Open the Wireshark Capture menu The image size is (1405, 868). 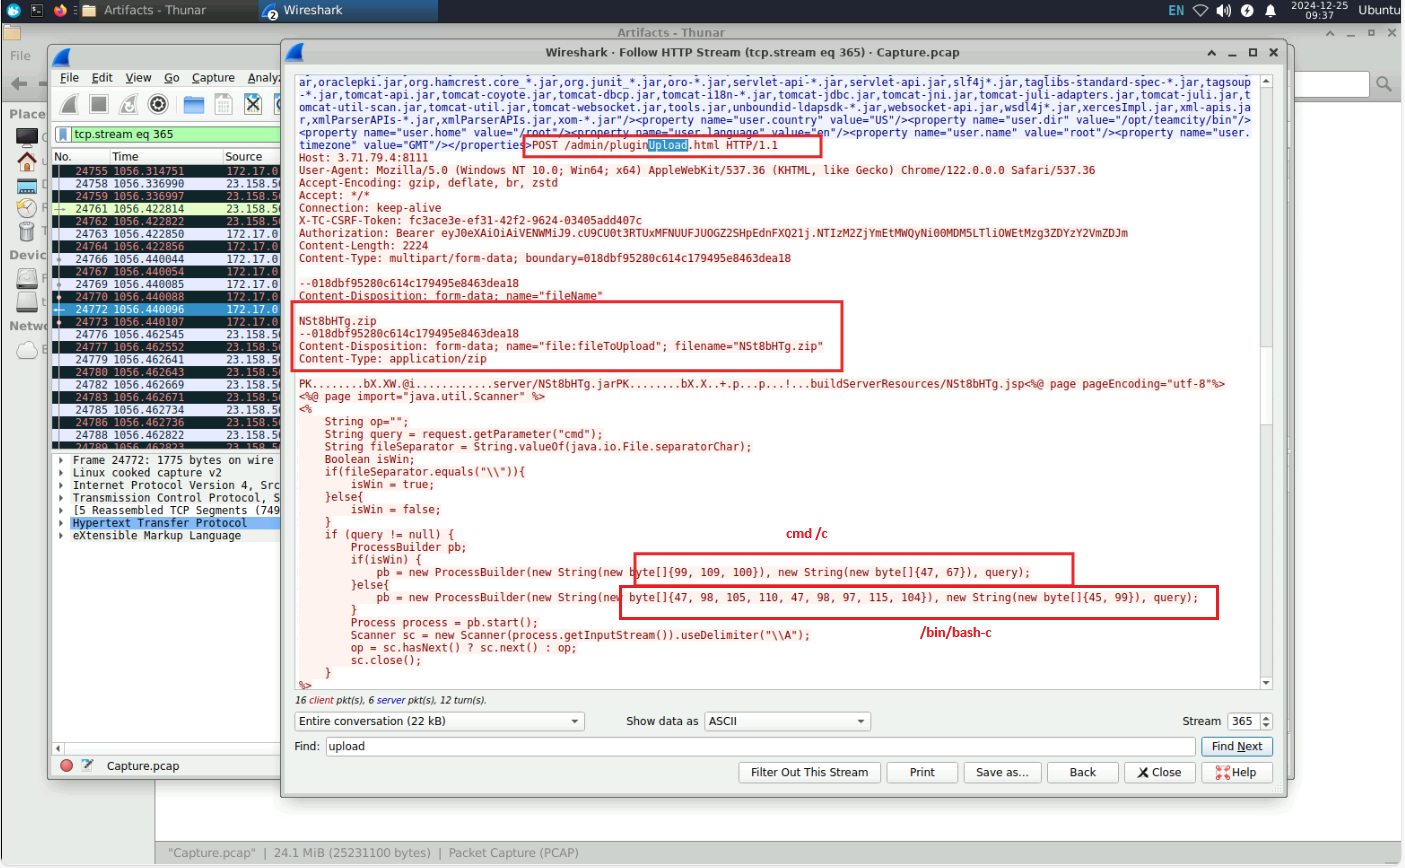pyautogui.click(x=213, y=78)
